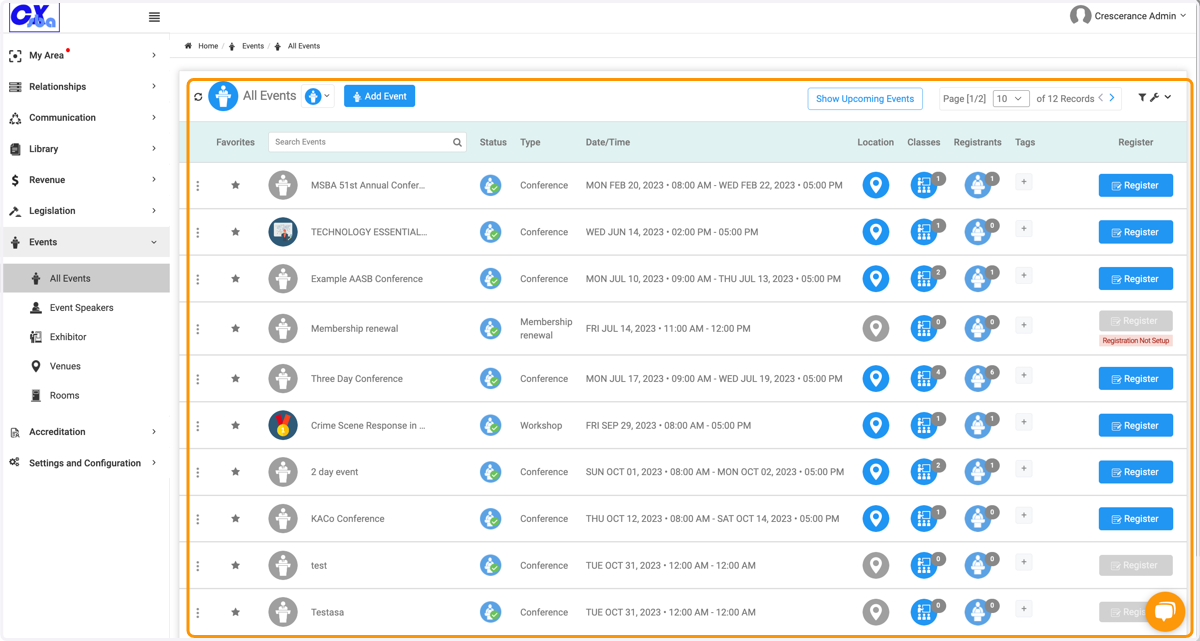Expand the My Area sidebar section
The height and width of the screenshot is (641, 1200).
click(84, 56)
